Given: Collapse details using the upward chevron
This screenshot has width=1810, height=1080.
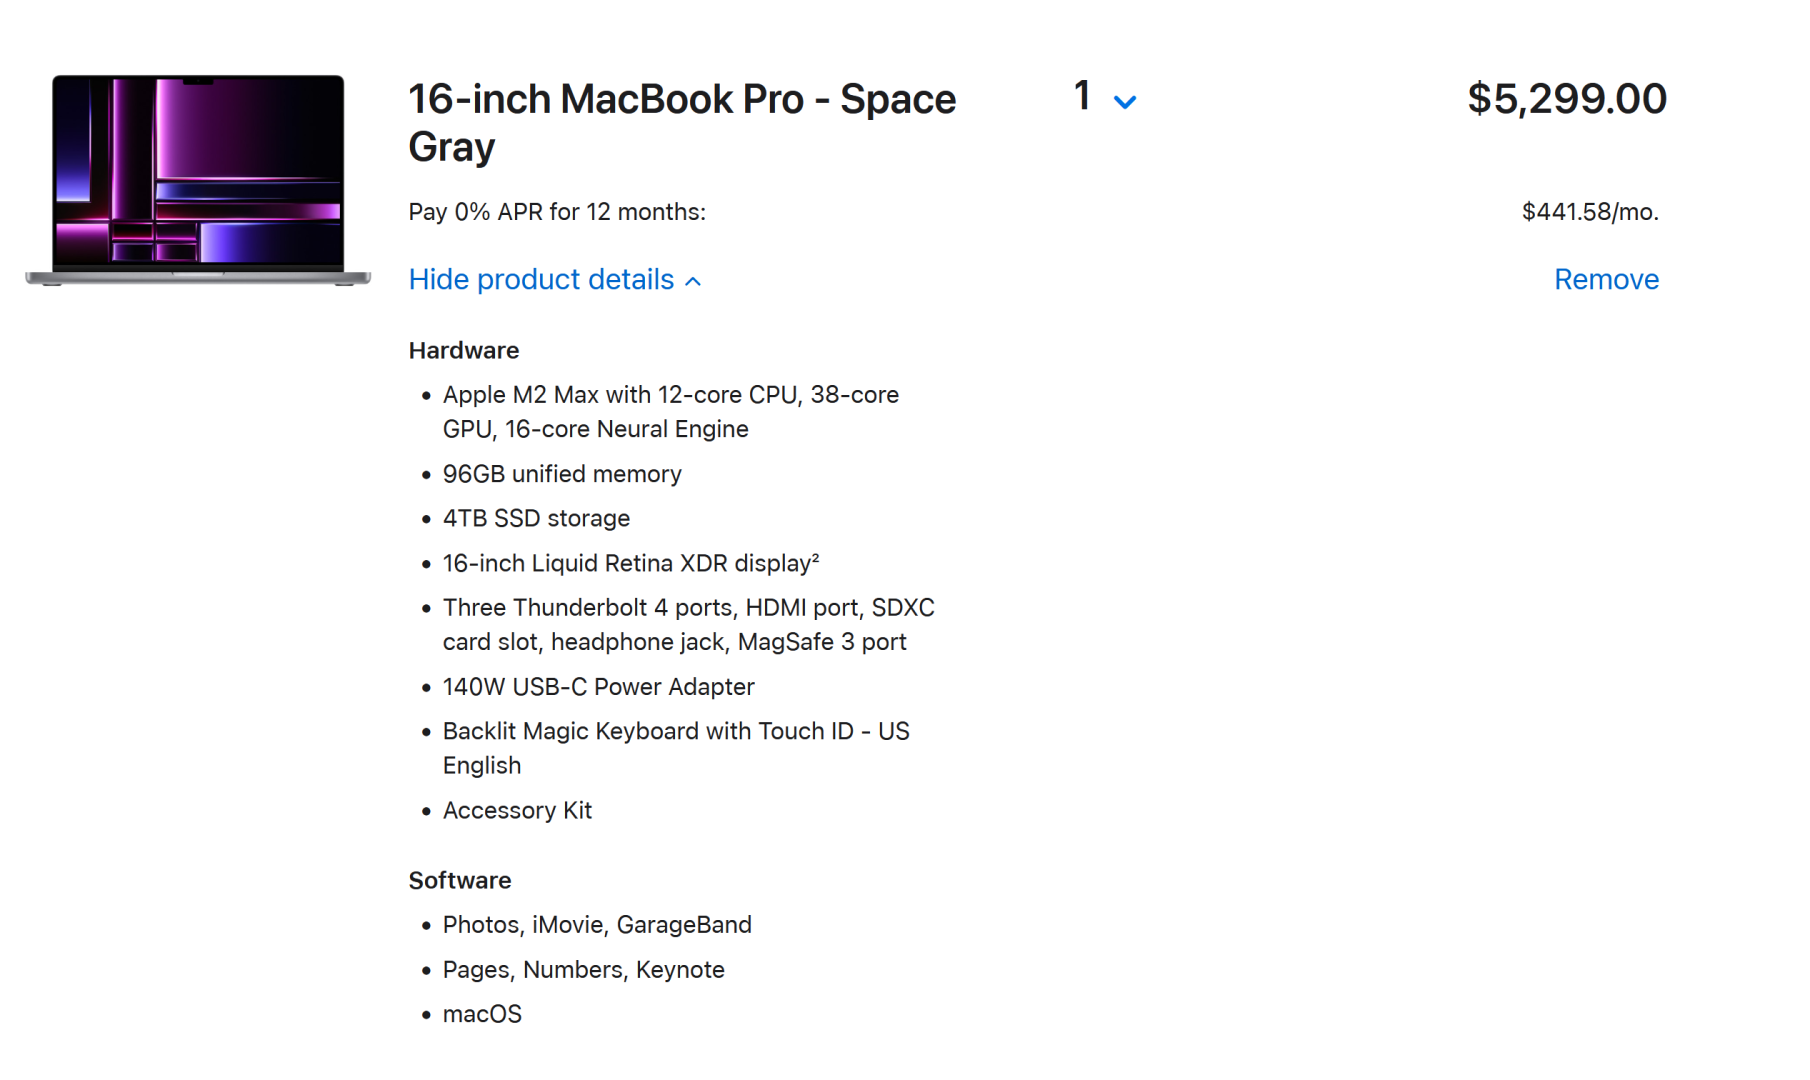Looking at the screenshot, I should pyautogui.click(x=693, y=282).
